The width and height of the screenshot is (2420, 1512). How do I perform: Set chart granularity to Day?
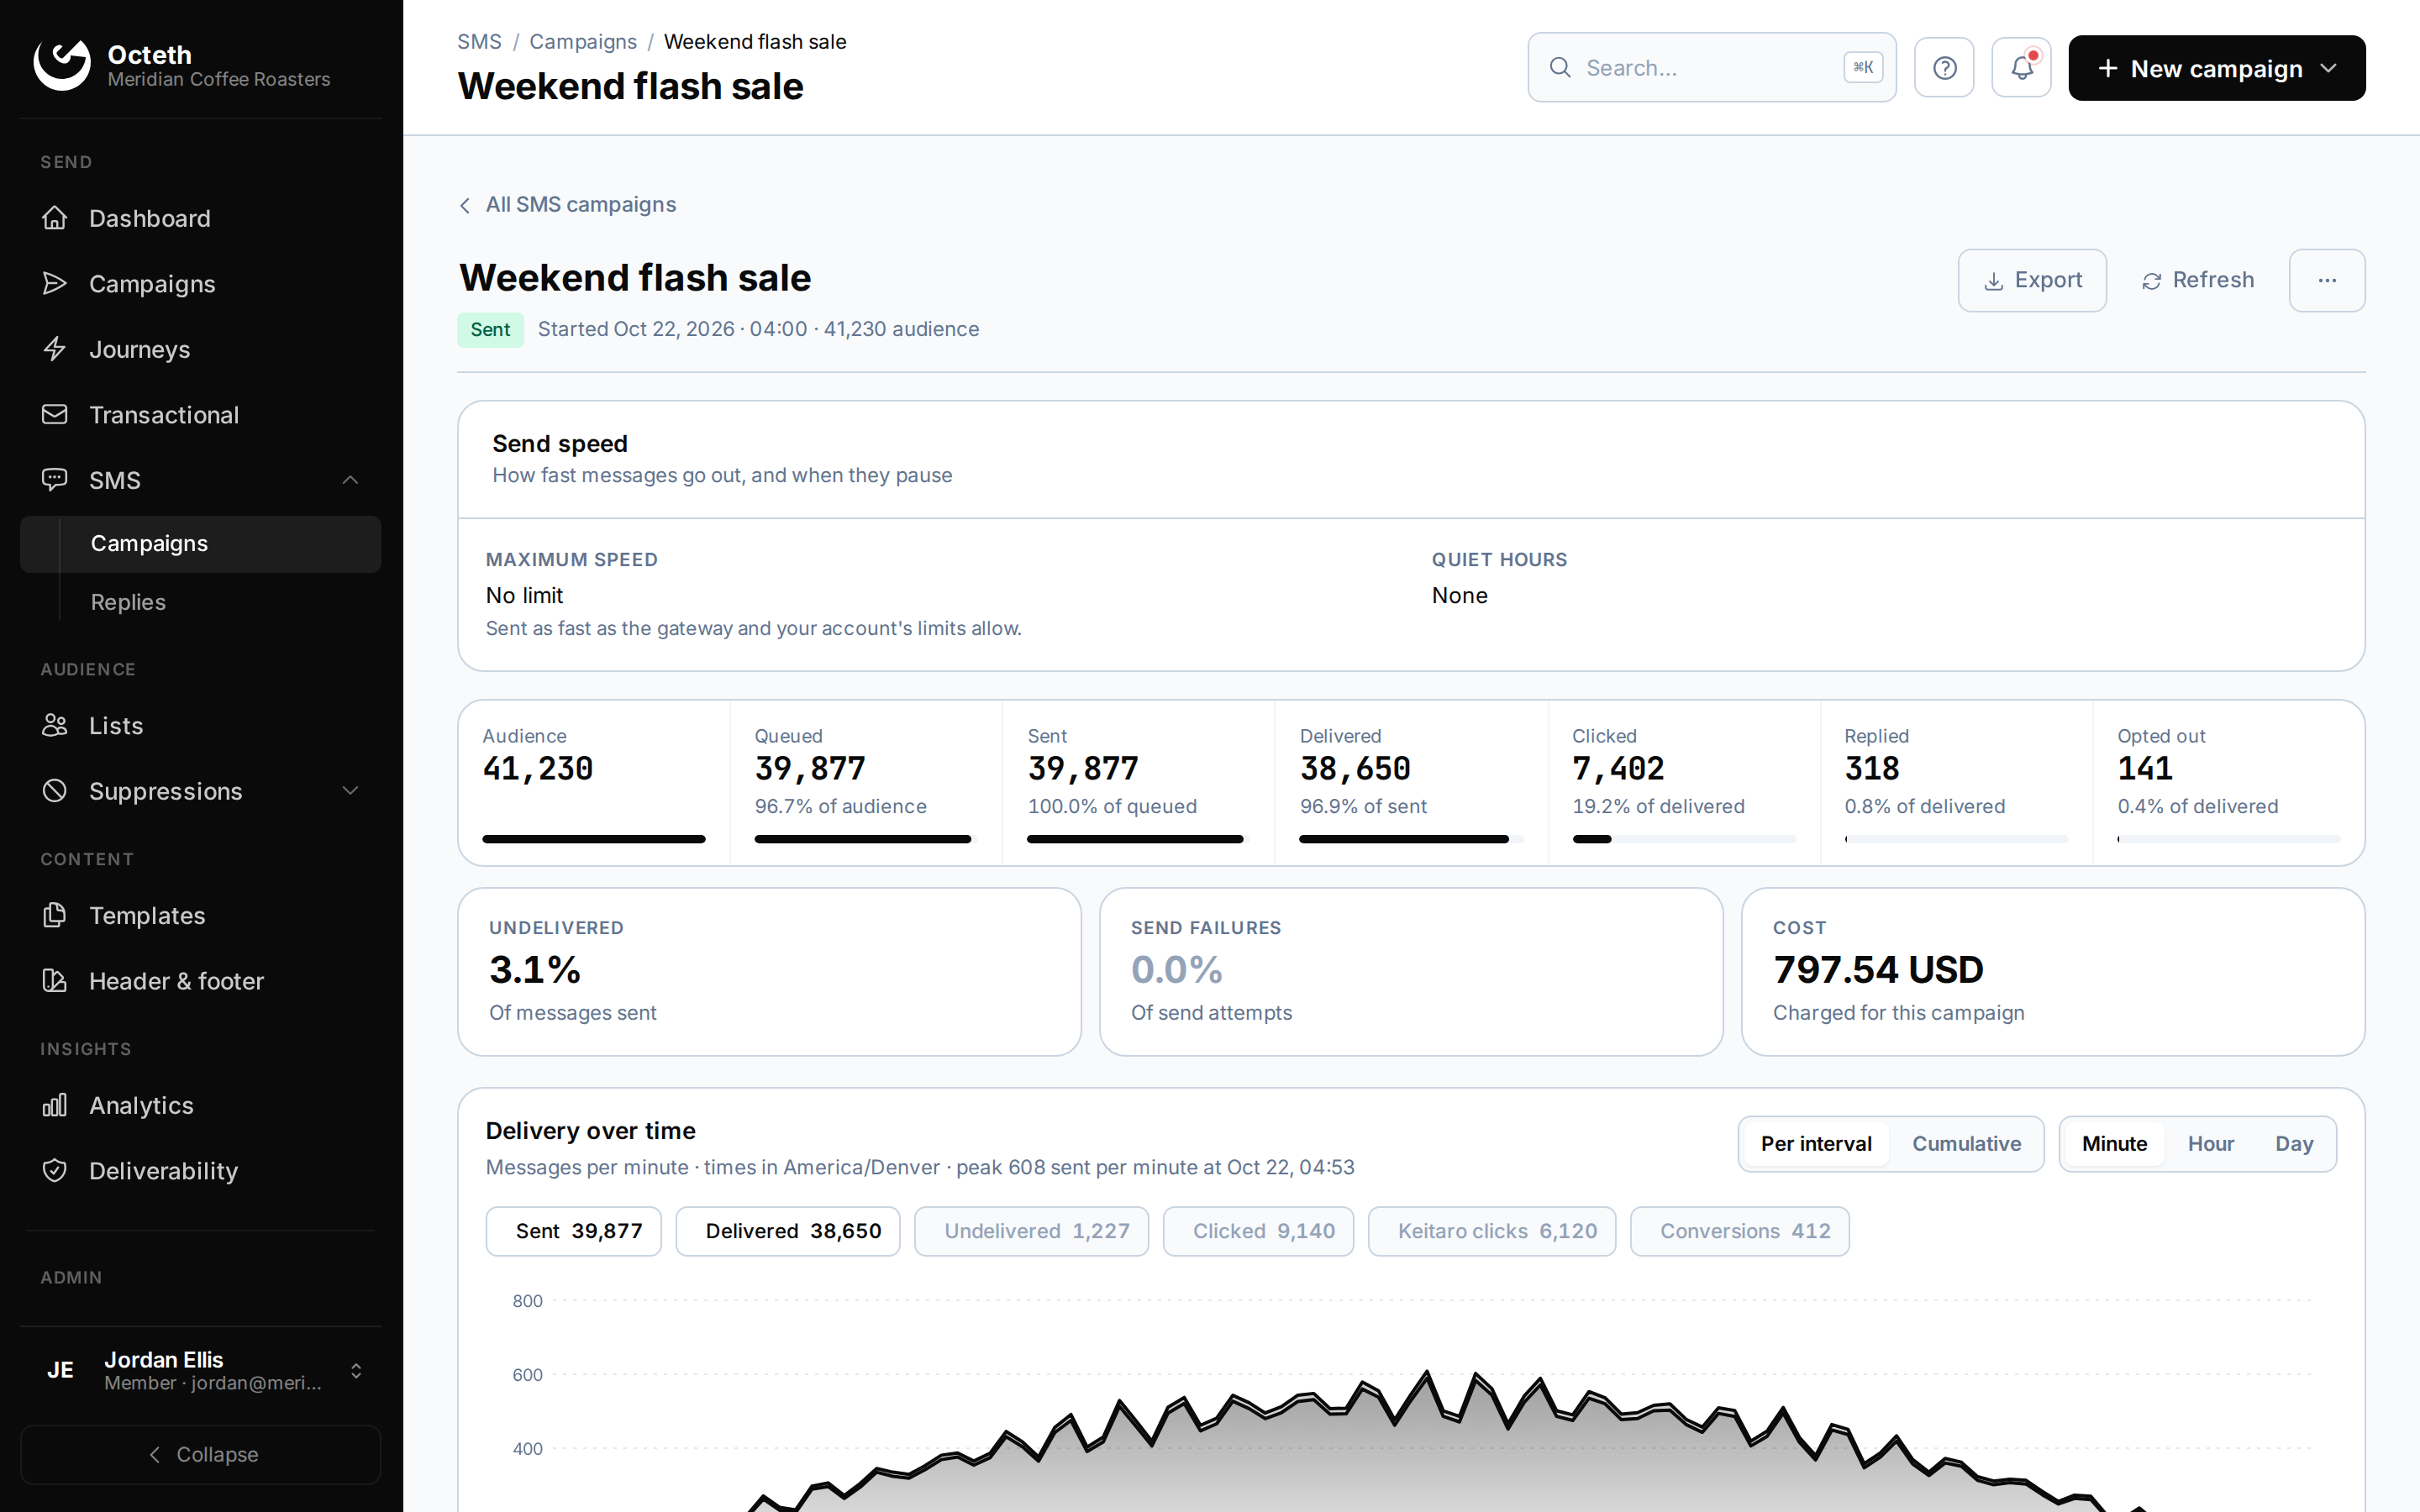2293,1143
